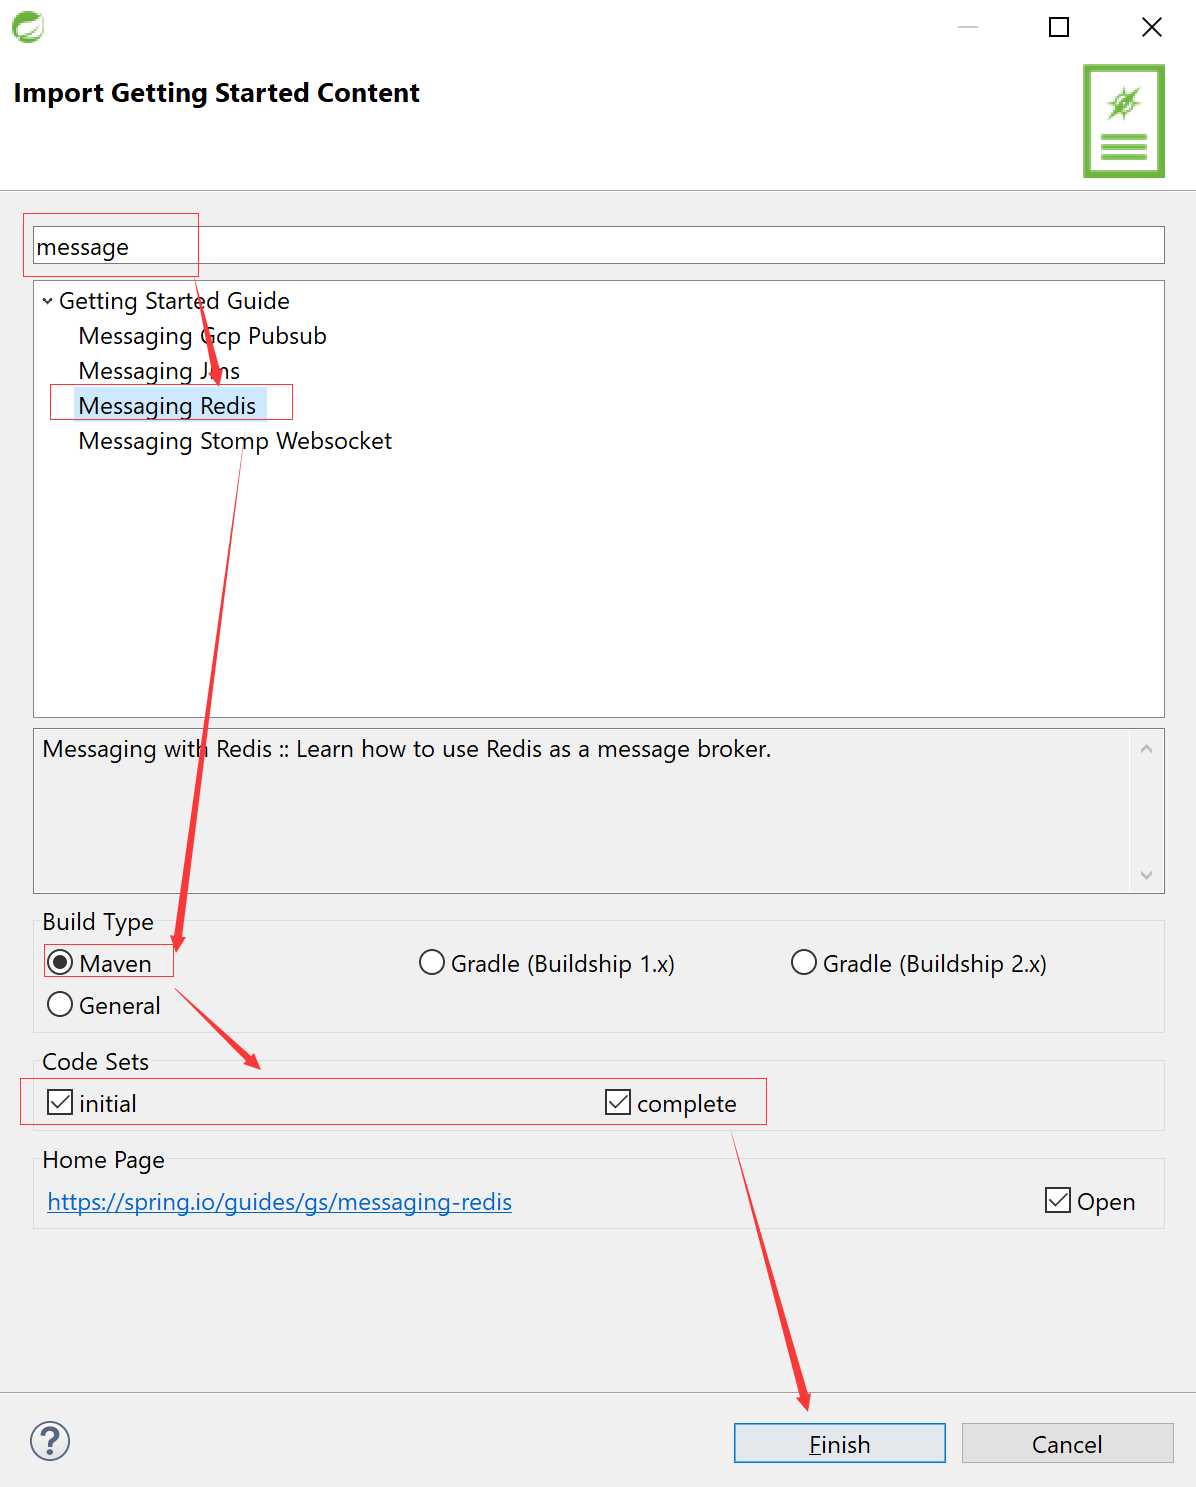Select Messaging Stomp Websocket guide

pos(235,441)
